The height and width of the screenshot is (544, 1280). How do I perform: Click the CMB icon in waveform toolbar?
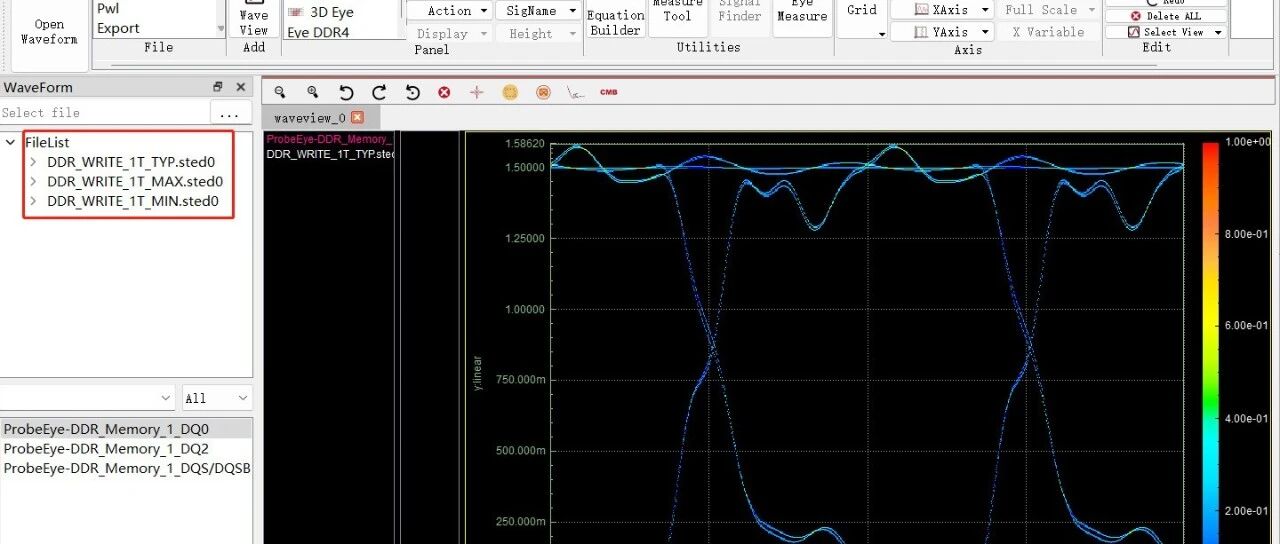608,92
